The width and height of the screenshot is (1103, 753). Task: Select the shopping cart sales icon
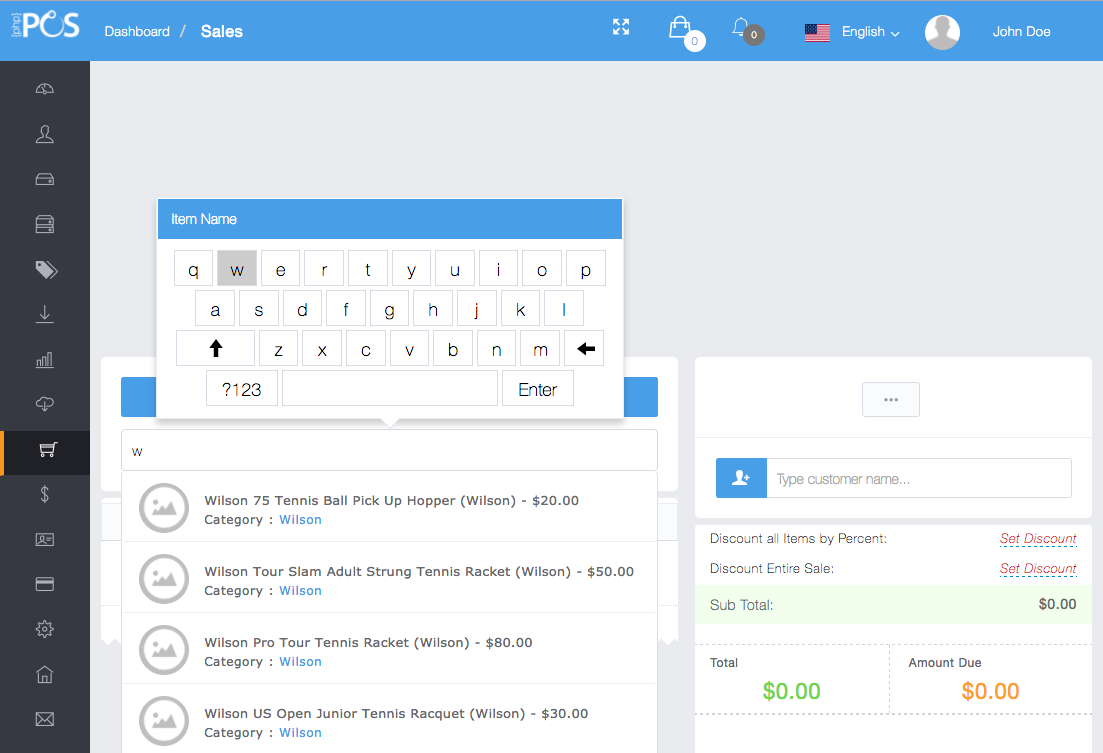48,450
